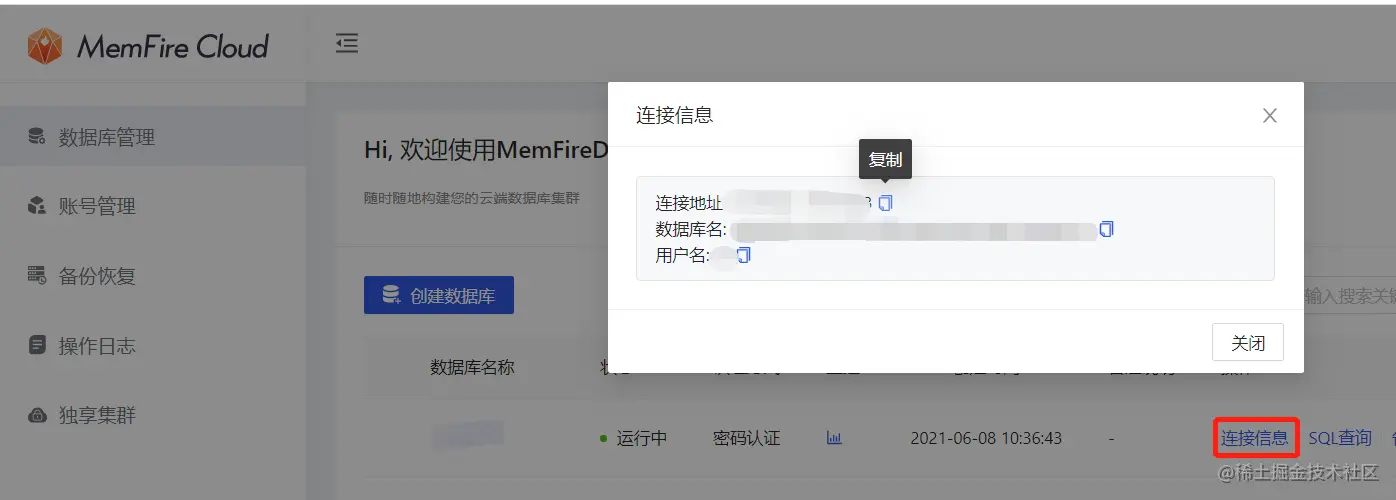Copy the 用户名 value
Viewport: 1396px width, 500px height.
[744, 255]
